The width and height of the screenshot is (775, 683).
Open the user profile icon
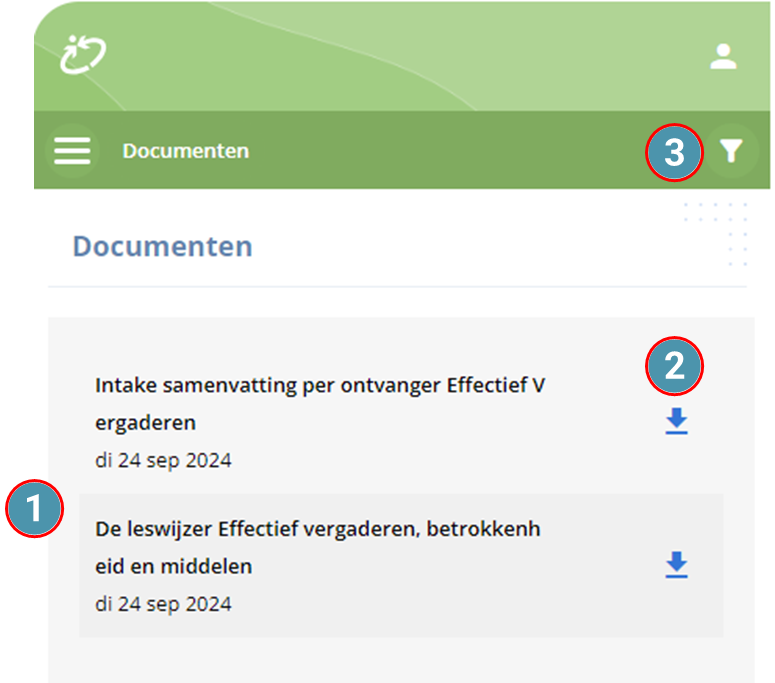tap(723, 56)
